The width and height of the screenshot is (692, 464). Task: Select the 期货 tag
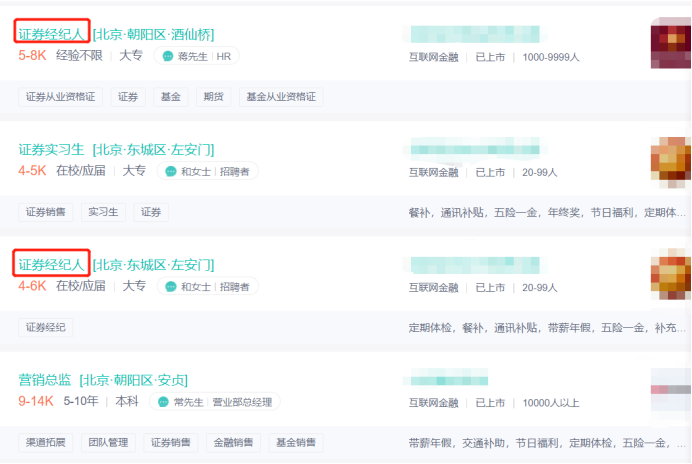[213, 97]
